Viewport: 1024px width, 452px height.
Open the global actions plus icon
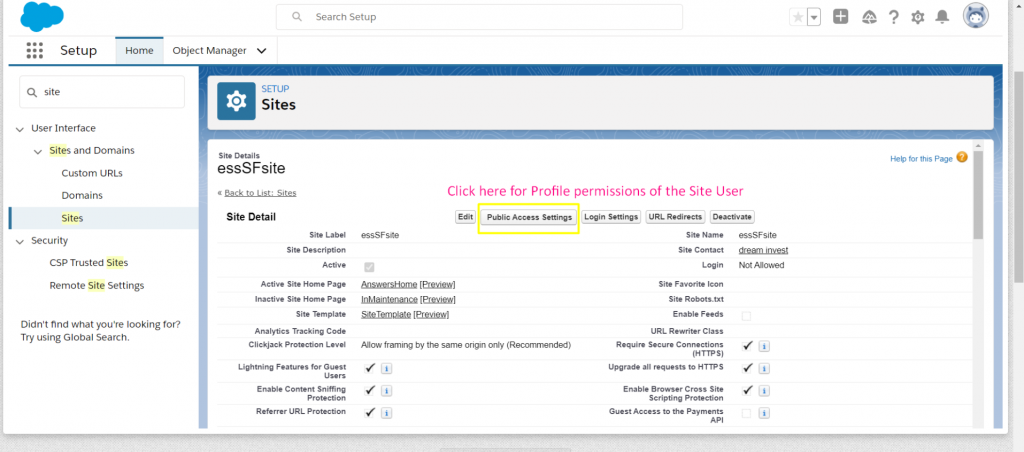point(841,17)
